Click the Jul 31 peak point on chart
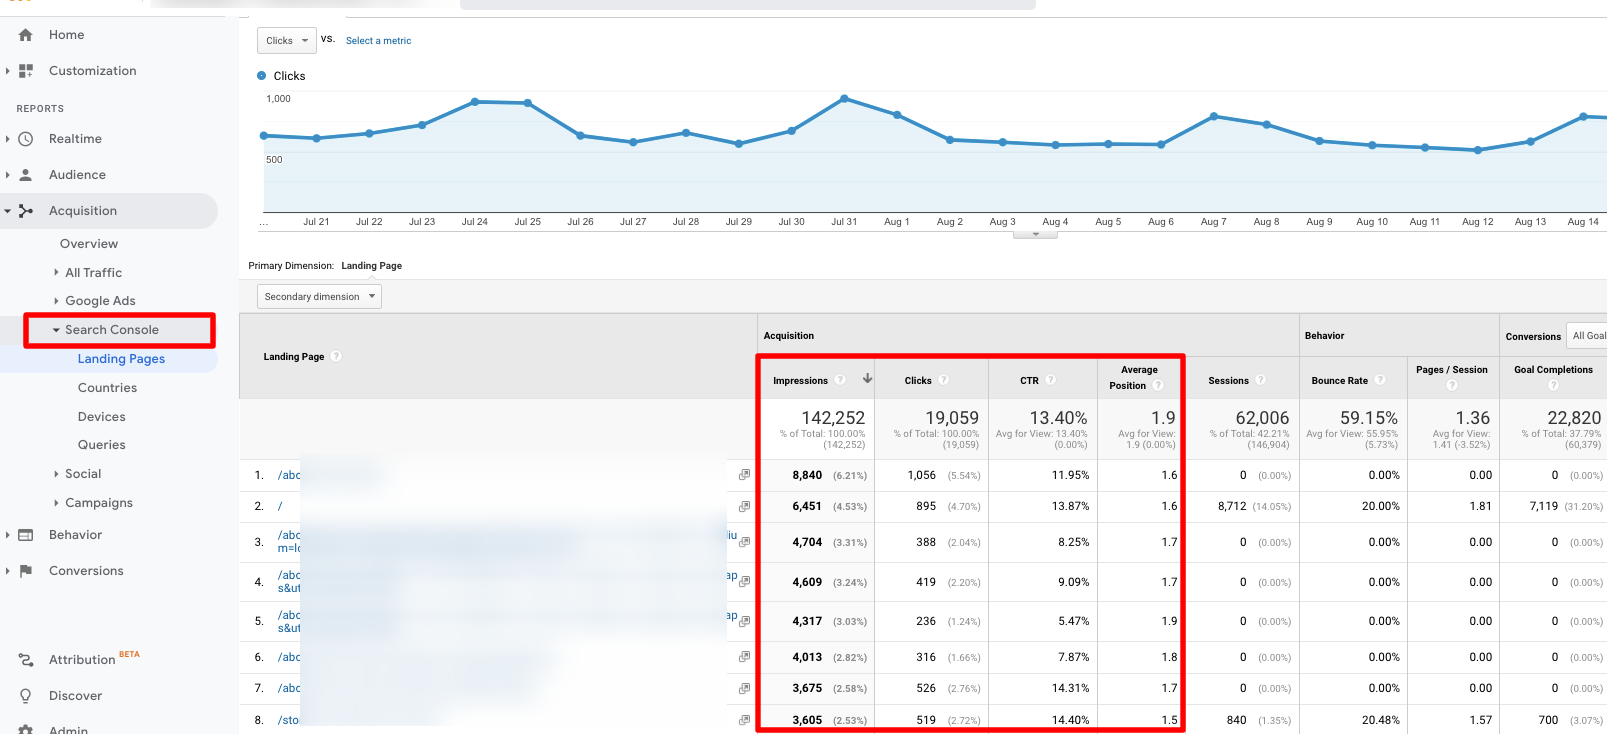Viewport: 1607px width, 734px height. tap(844, 98)
